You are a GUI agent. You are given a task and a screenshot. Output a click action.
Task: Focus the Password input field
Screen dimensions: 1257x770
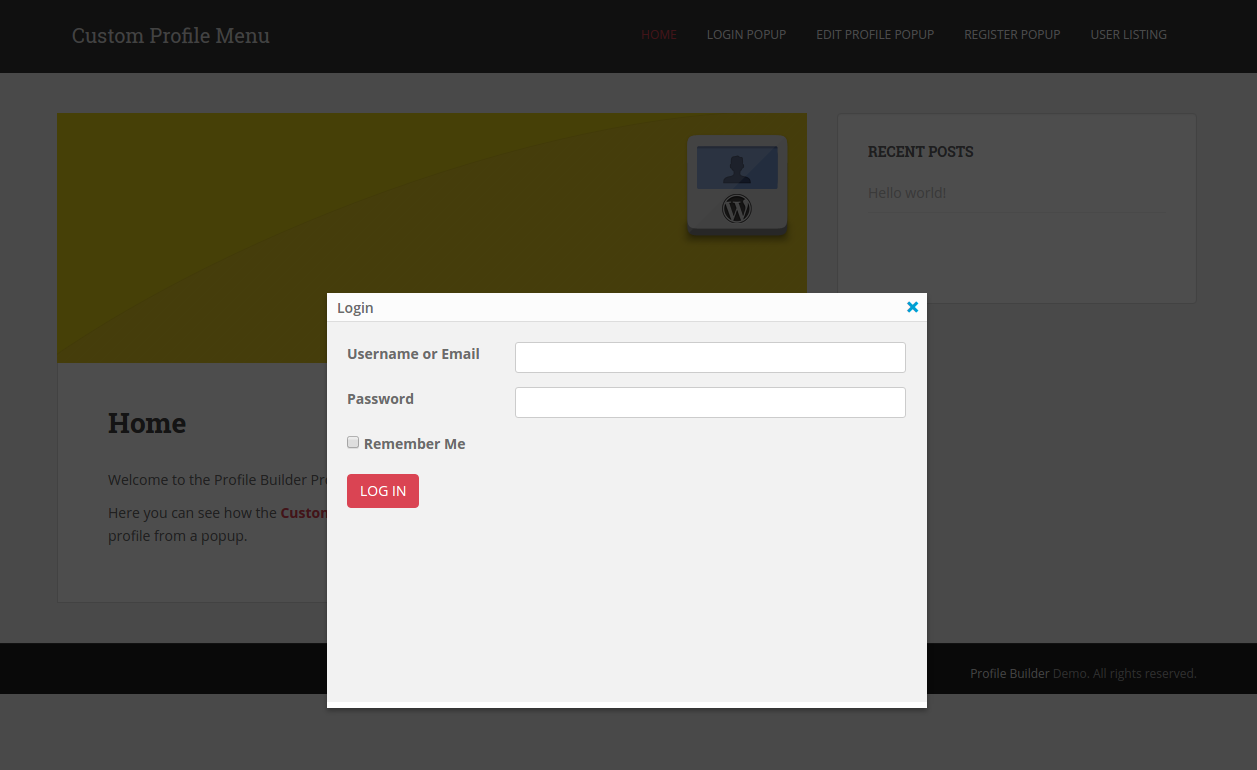click(x=710, y=402)
